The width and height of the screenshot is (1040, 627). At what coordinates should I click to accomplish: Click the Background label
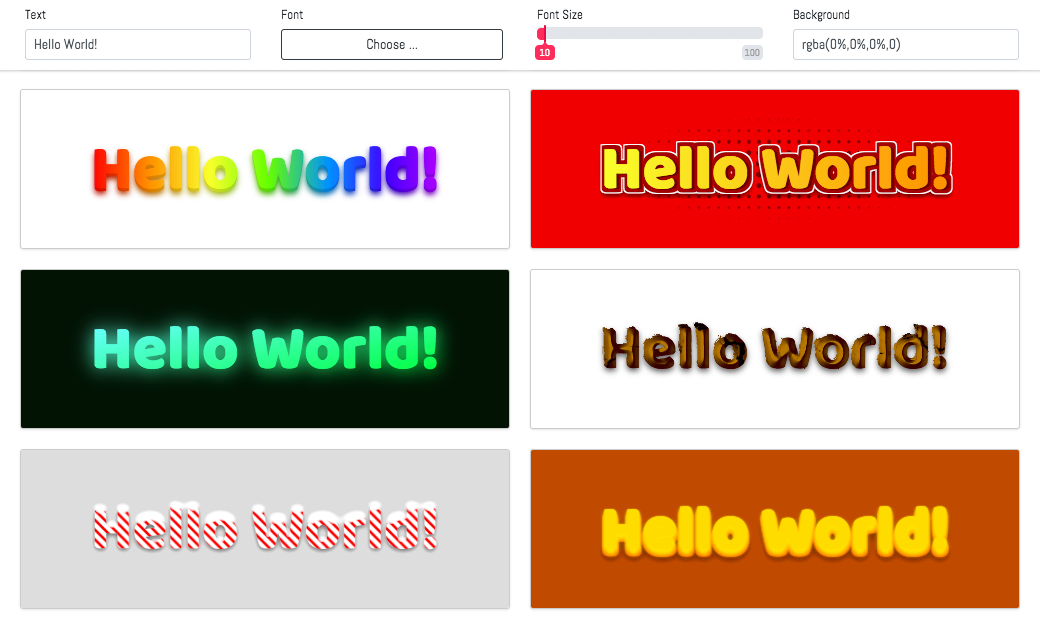coord(821,14)
